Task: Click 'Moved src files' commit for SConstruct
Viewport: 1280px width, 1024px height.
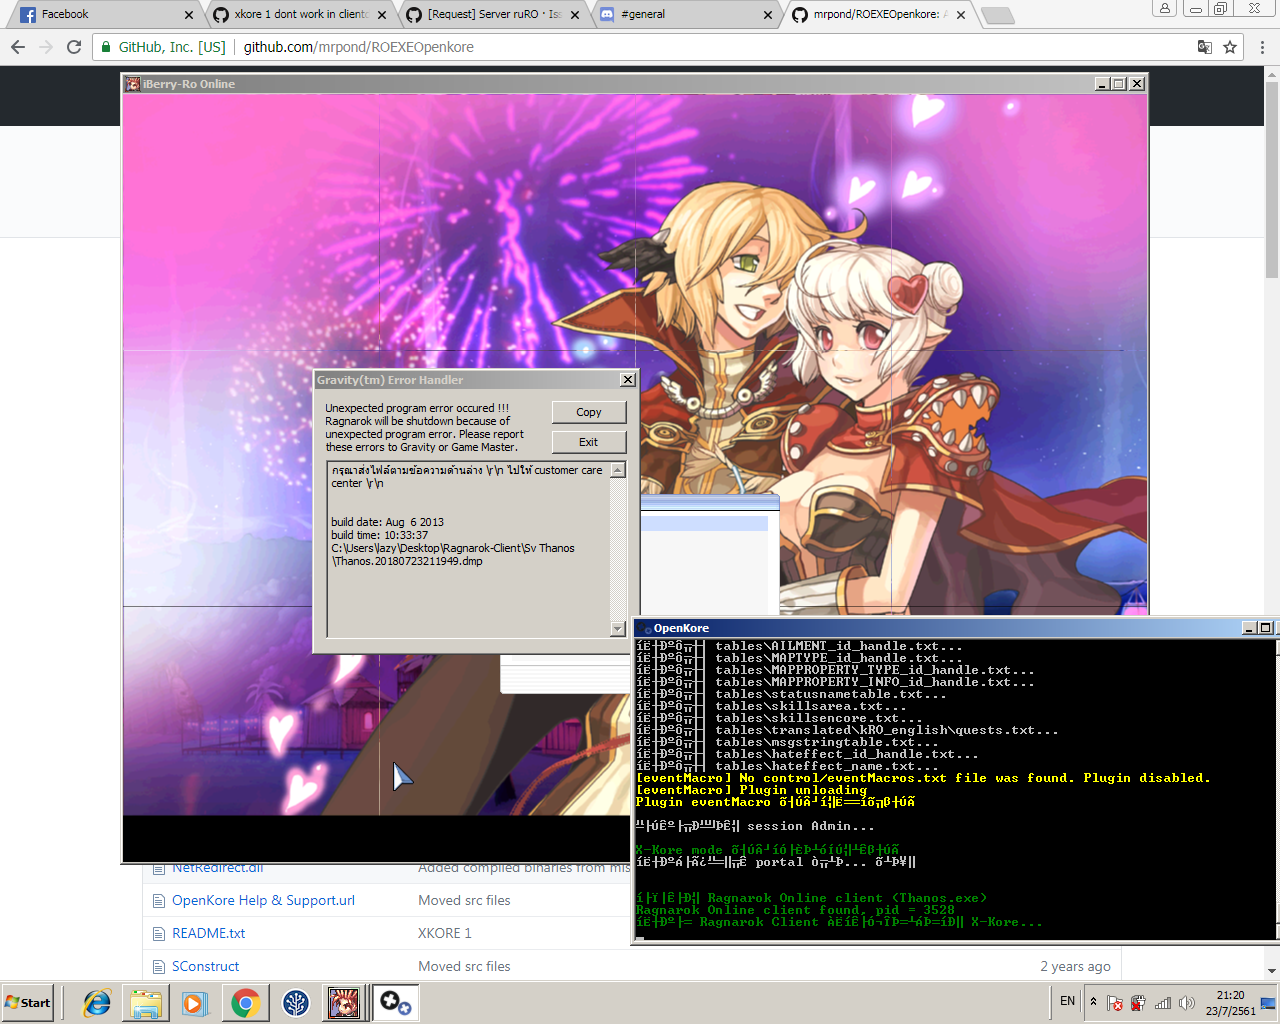Action: [464, 966]
